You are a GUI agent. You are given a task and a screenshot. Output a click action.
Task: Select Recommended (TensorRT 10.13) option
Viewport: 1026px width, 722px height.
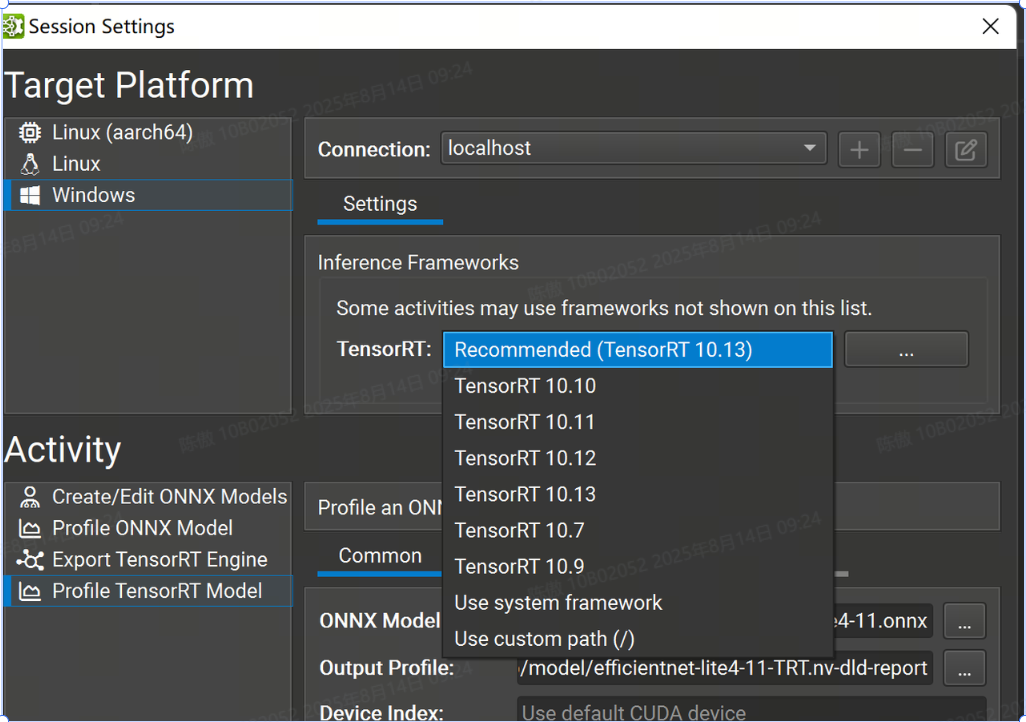638,350
